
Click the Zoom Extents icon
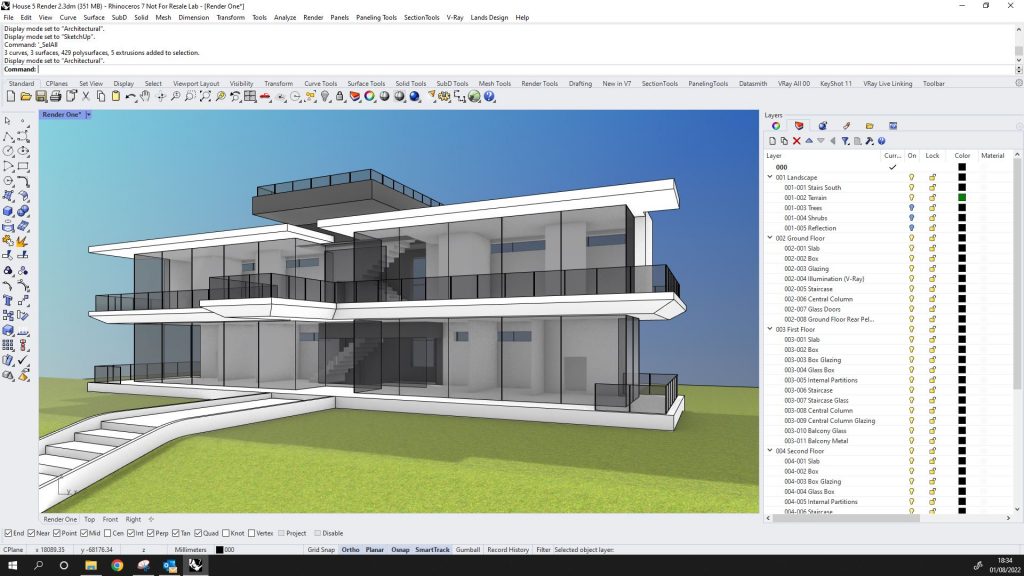click(205, 97)
